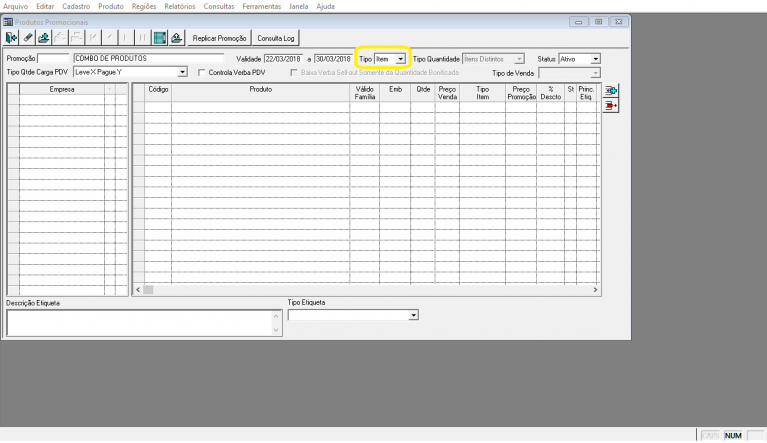Image resolution: width=767 pixels, height=443 pixels.
Task: Open the Regiões menu
Action: 144,6
